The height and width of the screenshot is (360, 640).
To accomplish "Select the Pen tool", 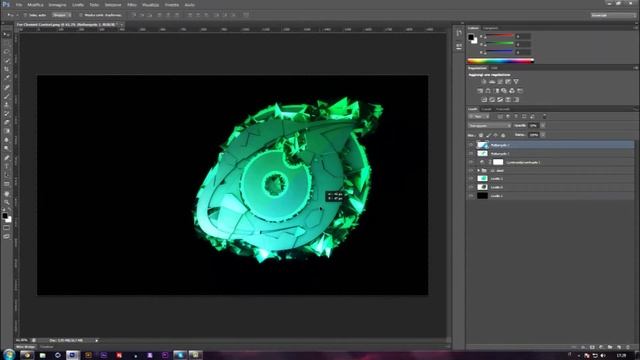I will [x=7, y=158].
